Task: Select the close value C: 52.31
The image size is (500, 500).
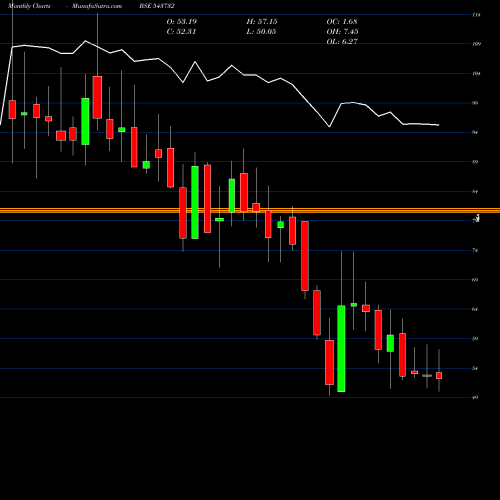Action: point(181,32)
